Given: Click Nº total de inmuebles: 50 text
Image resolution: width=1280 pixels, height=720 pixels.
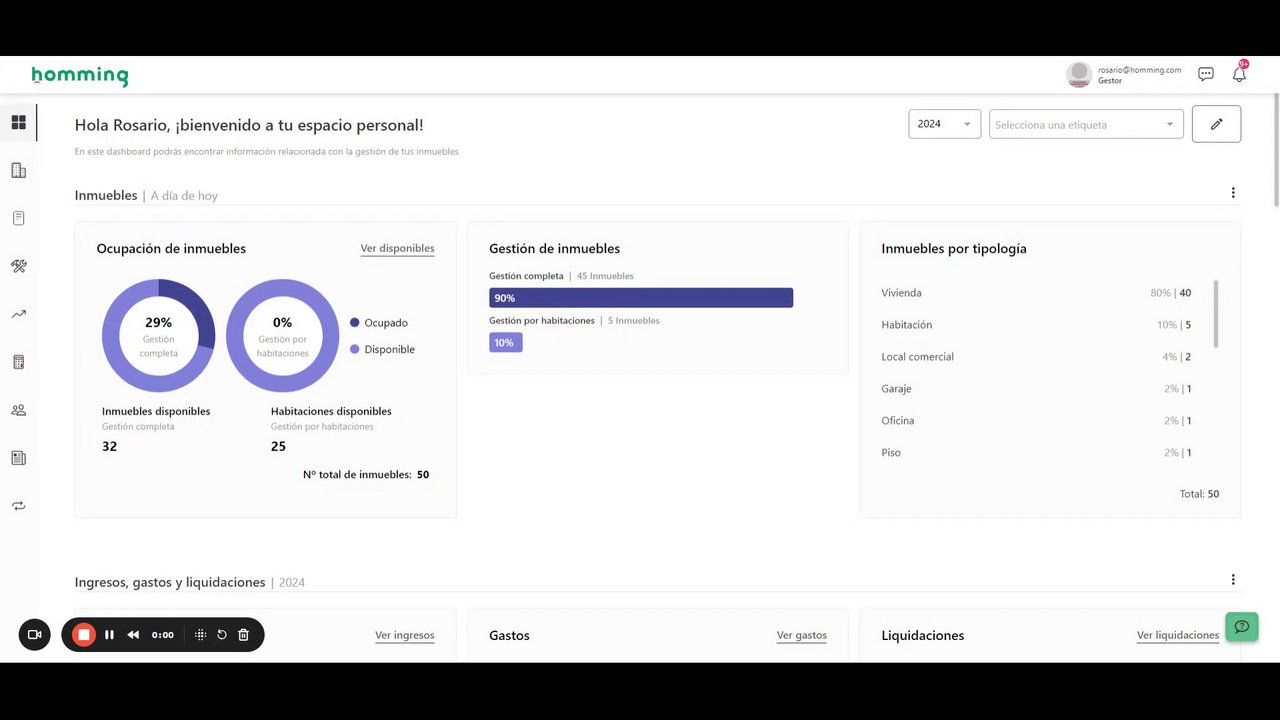Looking at the screenshot, I should coord(366,475).
